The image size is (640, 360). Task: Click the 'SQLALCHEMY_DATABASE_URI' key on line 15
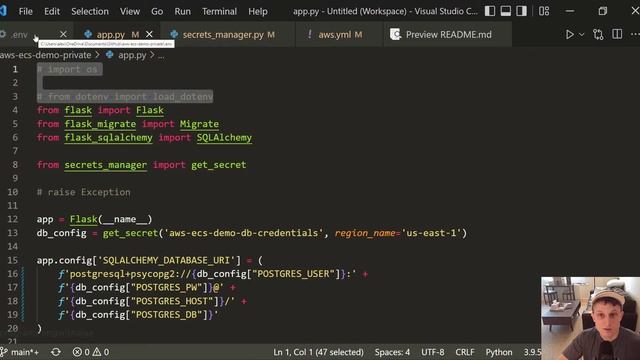point(167,260)
